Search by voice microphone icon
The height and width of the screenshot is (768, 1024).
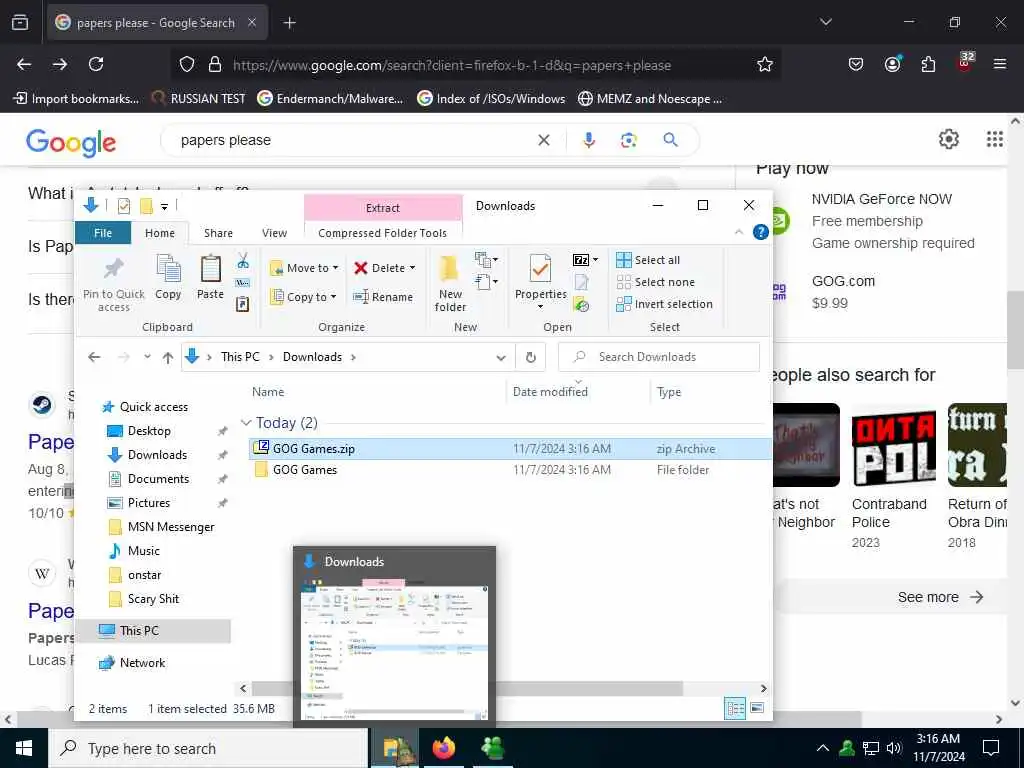click(x=588, y=140)
